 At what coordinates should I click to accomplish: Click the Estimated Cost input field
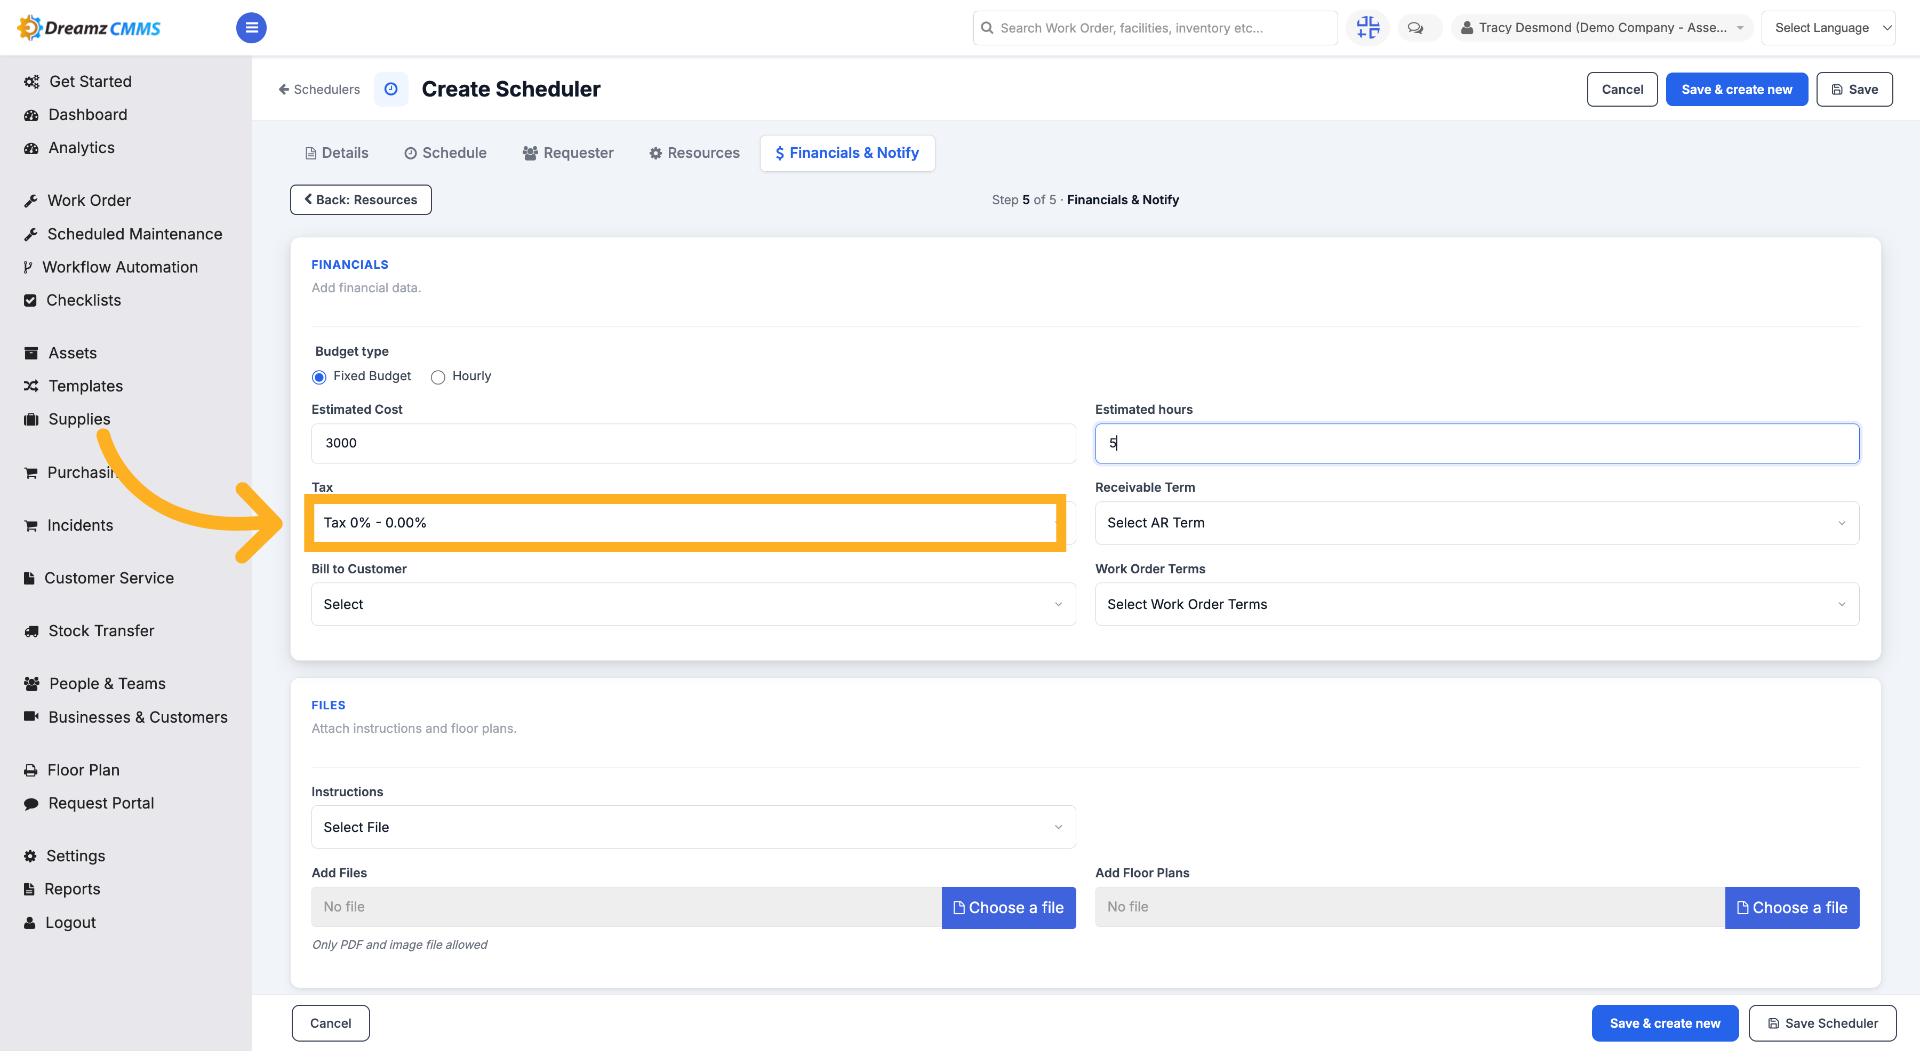click(x=693, y=443)
